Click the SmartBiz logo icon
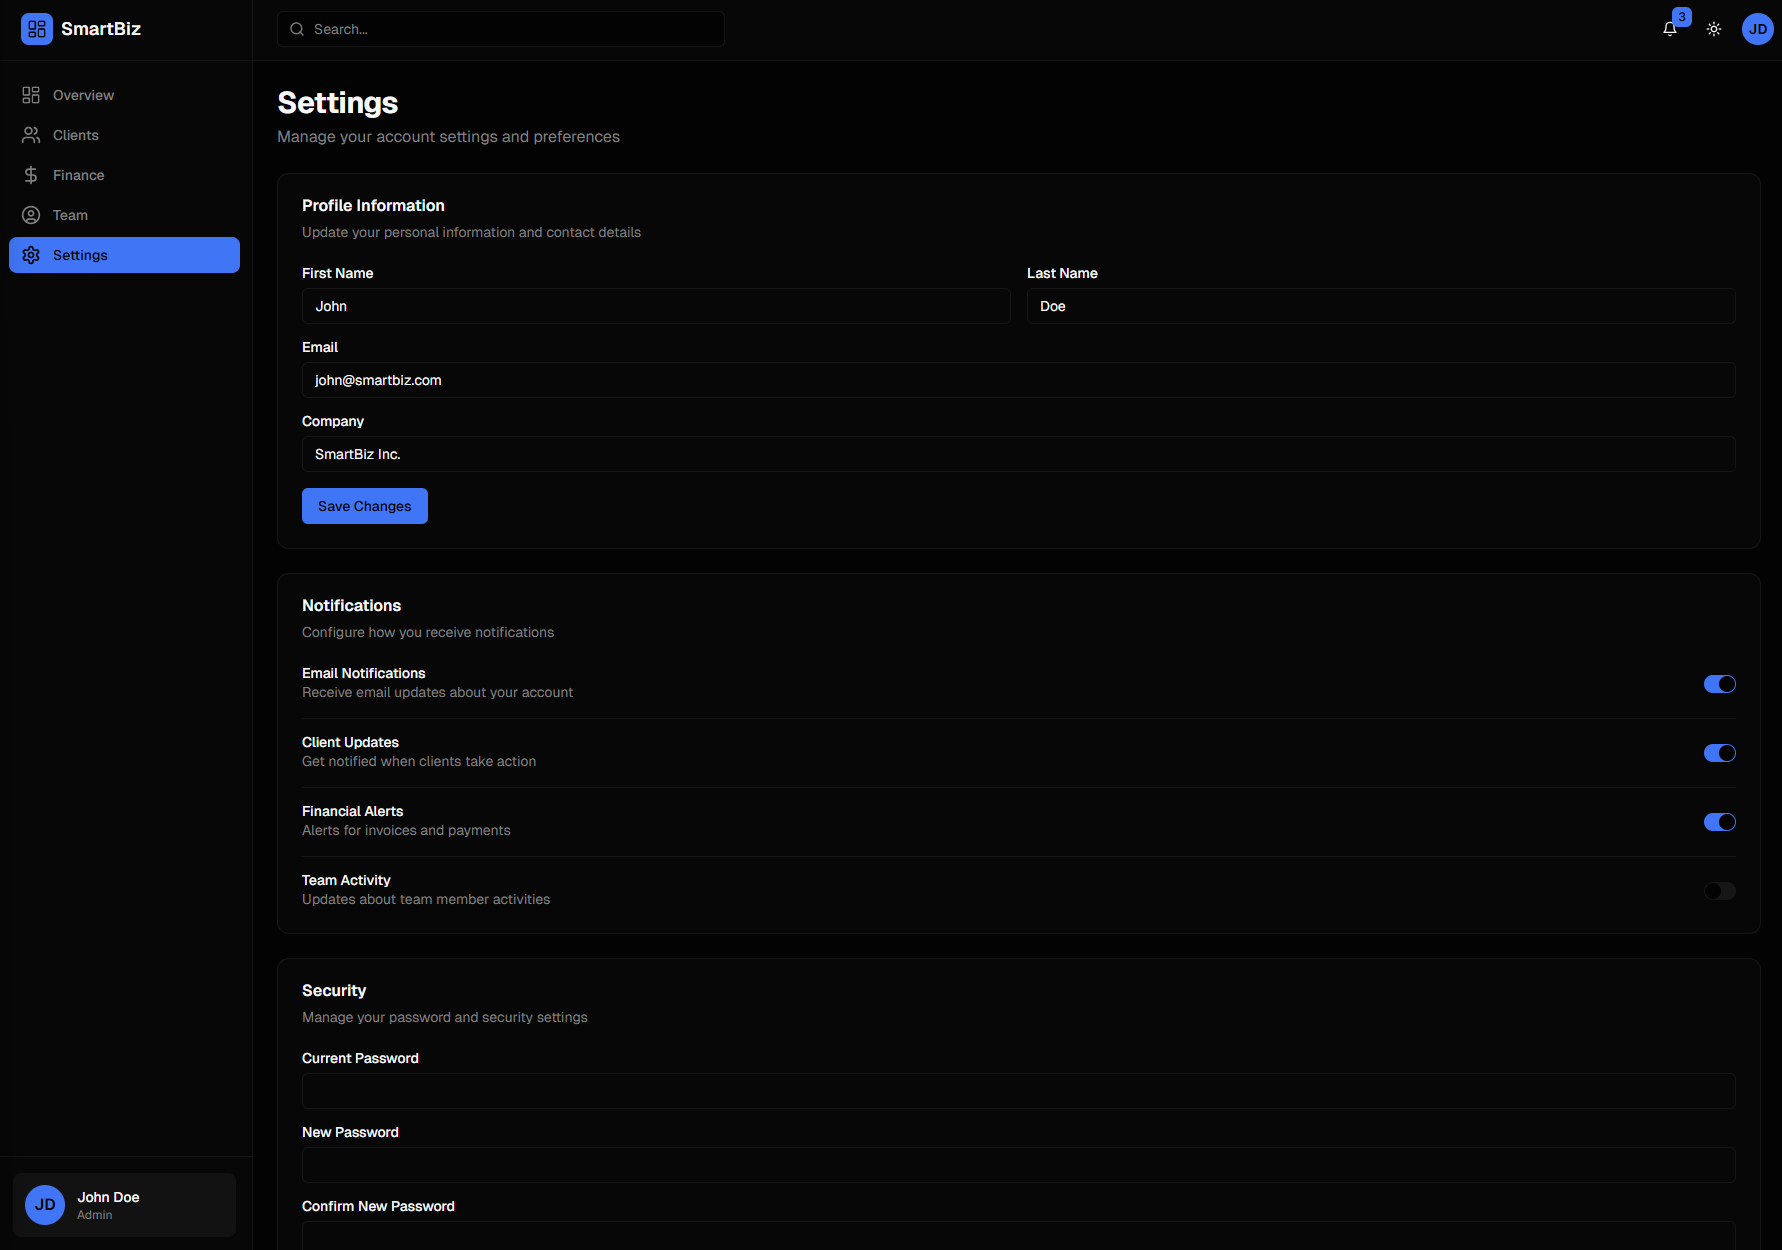The height and width of the screenshot is (1250, 1782). 37,29
